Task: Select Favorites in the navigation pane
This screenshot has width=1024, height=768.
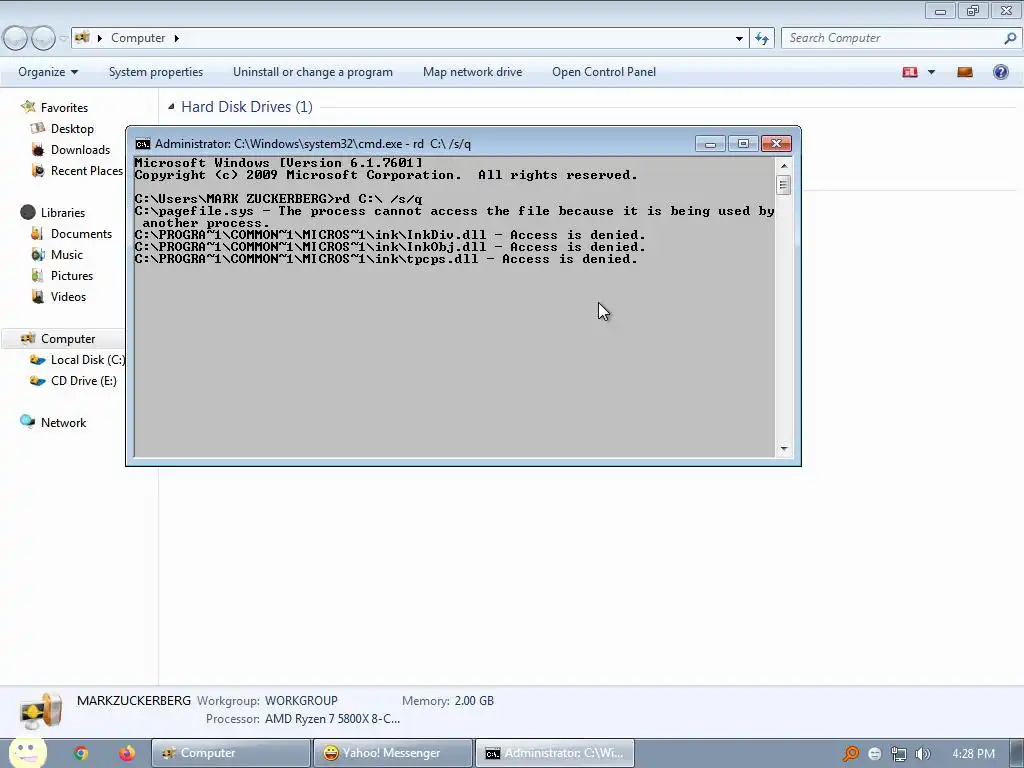Action: (64, 108)
